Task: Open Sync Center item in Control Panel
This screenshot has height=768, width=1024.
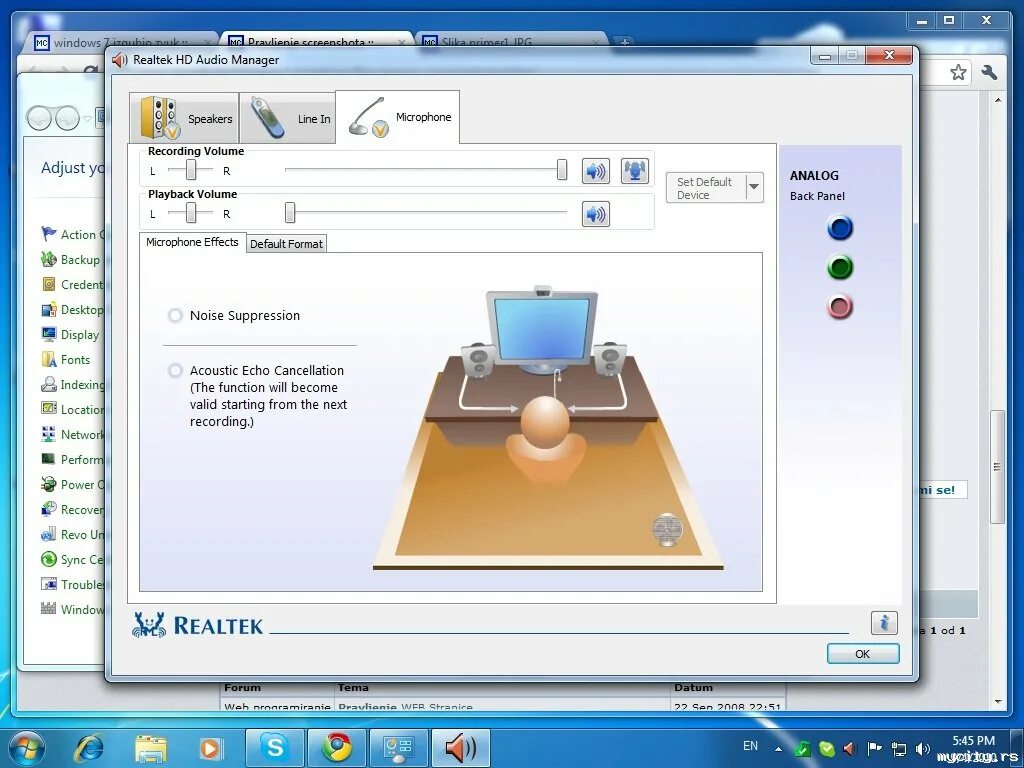Action: coord(72,560)
